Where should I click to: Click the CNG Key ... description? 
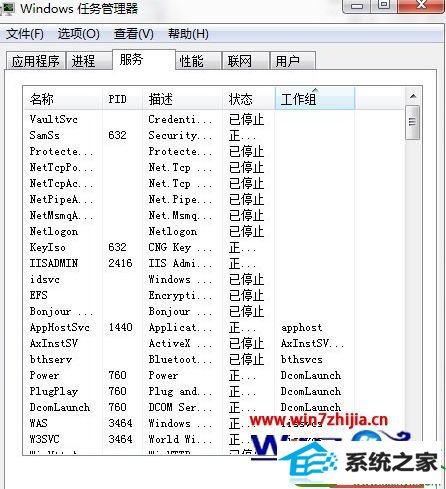[x=180, y=247]
